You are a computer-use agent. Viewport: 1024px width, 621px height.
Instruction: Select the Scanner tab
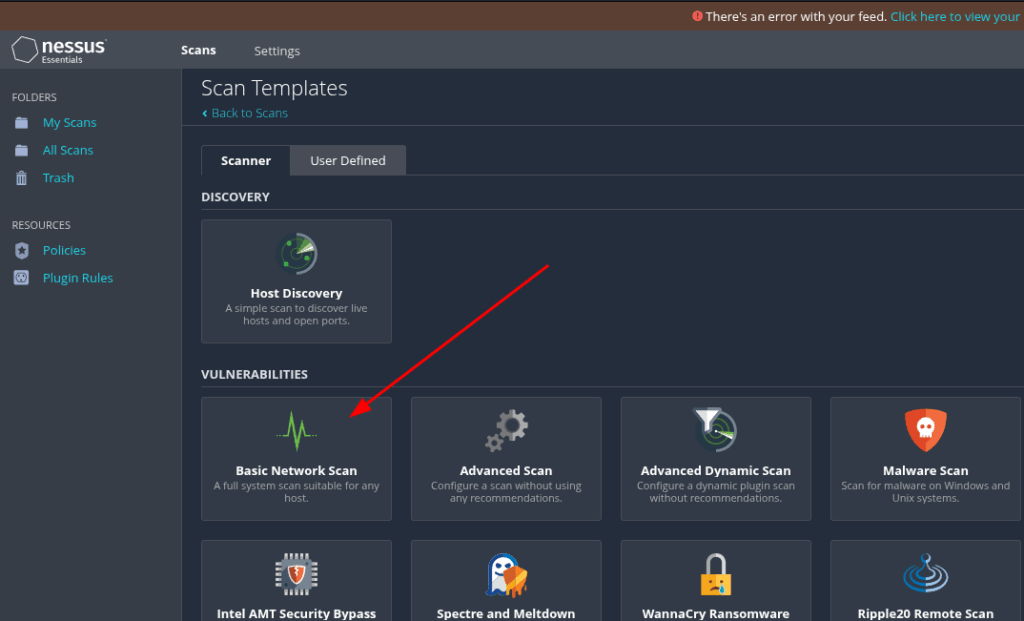246,161
